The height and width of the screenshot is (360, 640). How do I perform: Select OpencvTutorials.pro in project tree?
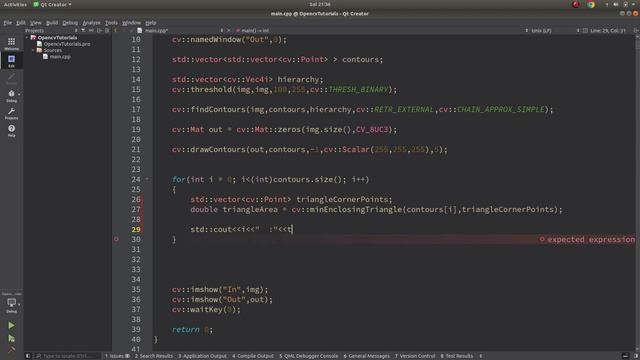tap(67, 44)
